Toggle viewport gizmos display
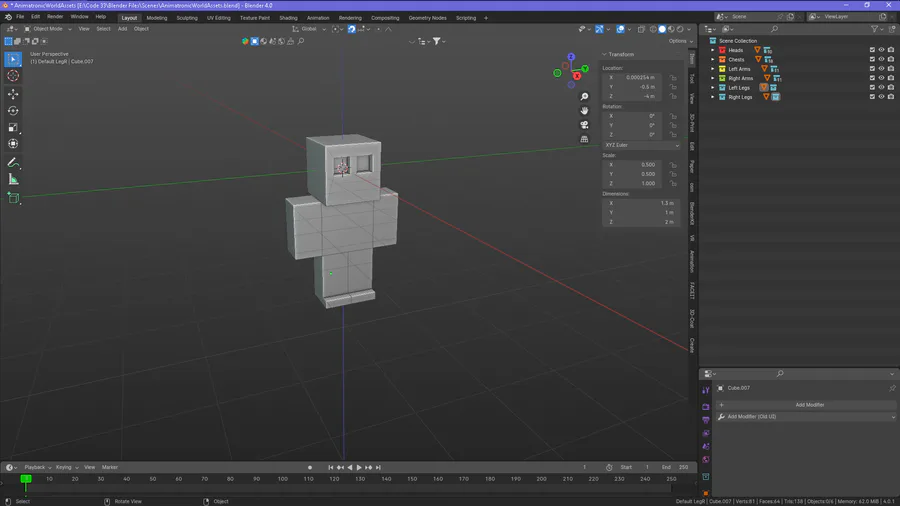This screenshot has height=506, width=900. pos(599,29)
